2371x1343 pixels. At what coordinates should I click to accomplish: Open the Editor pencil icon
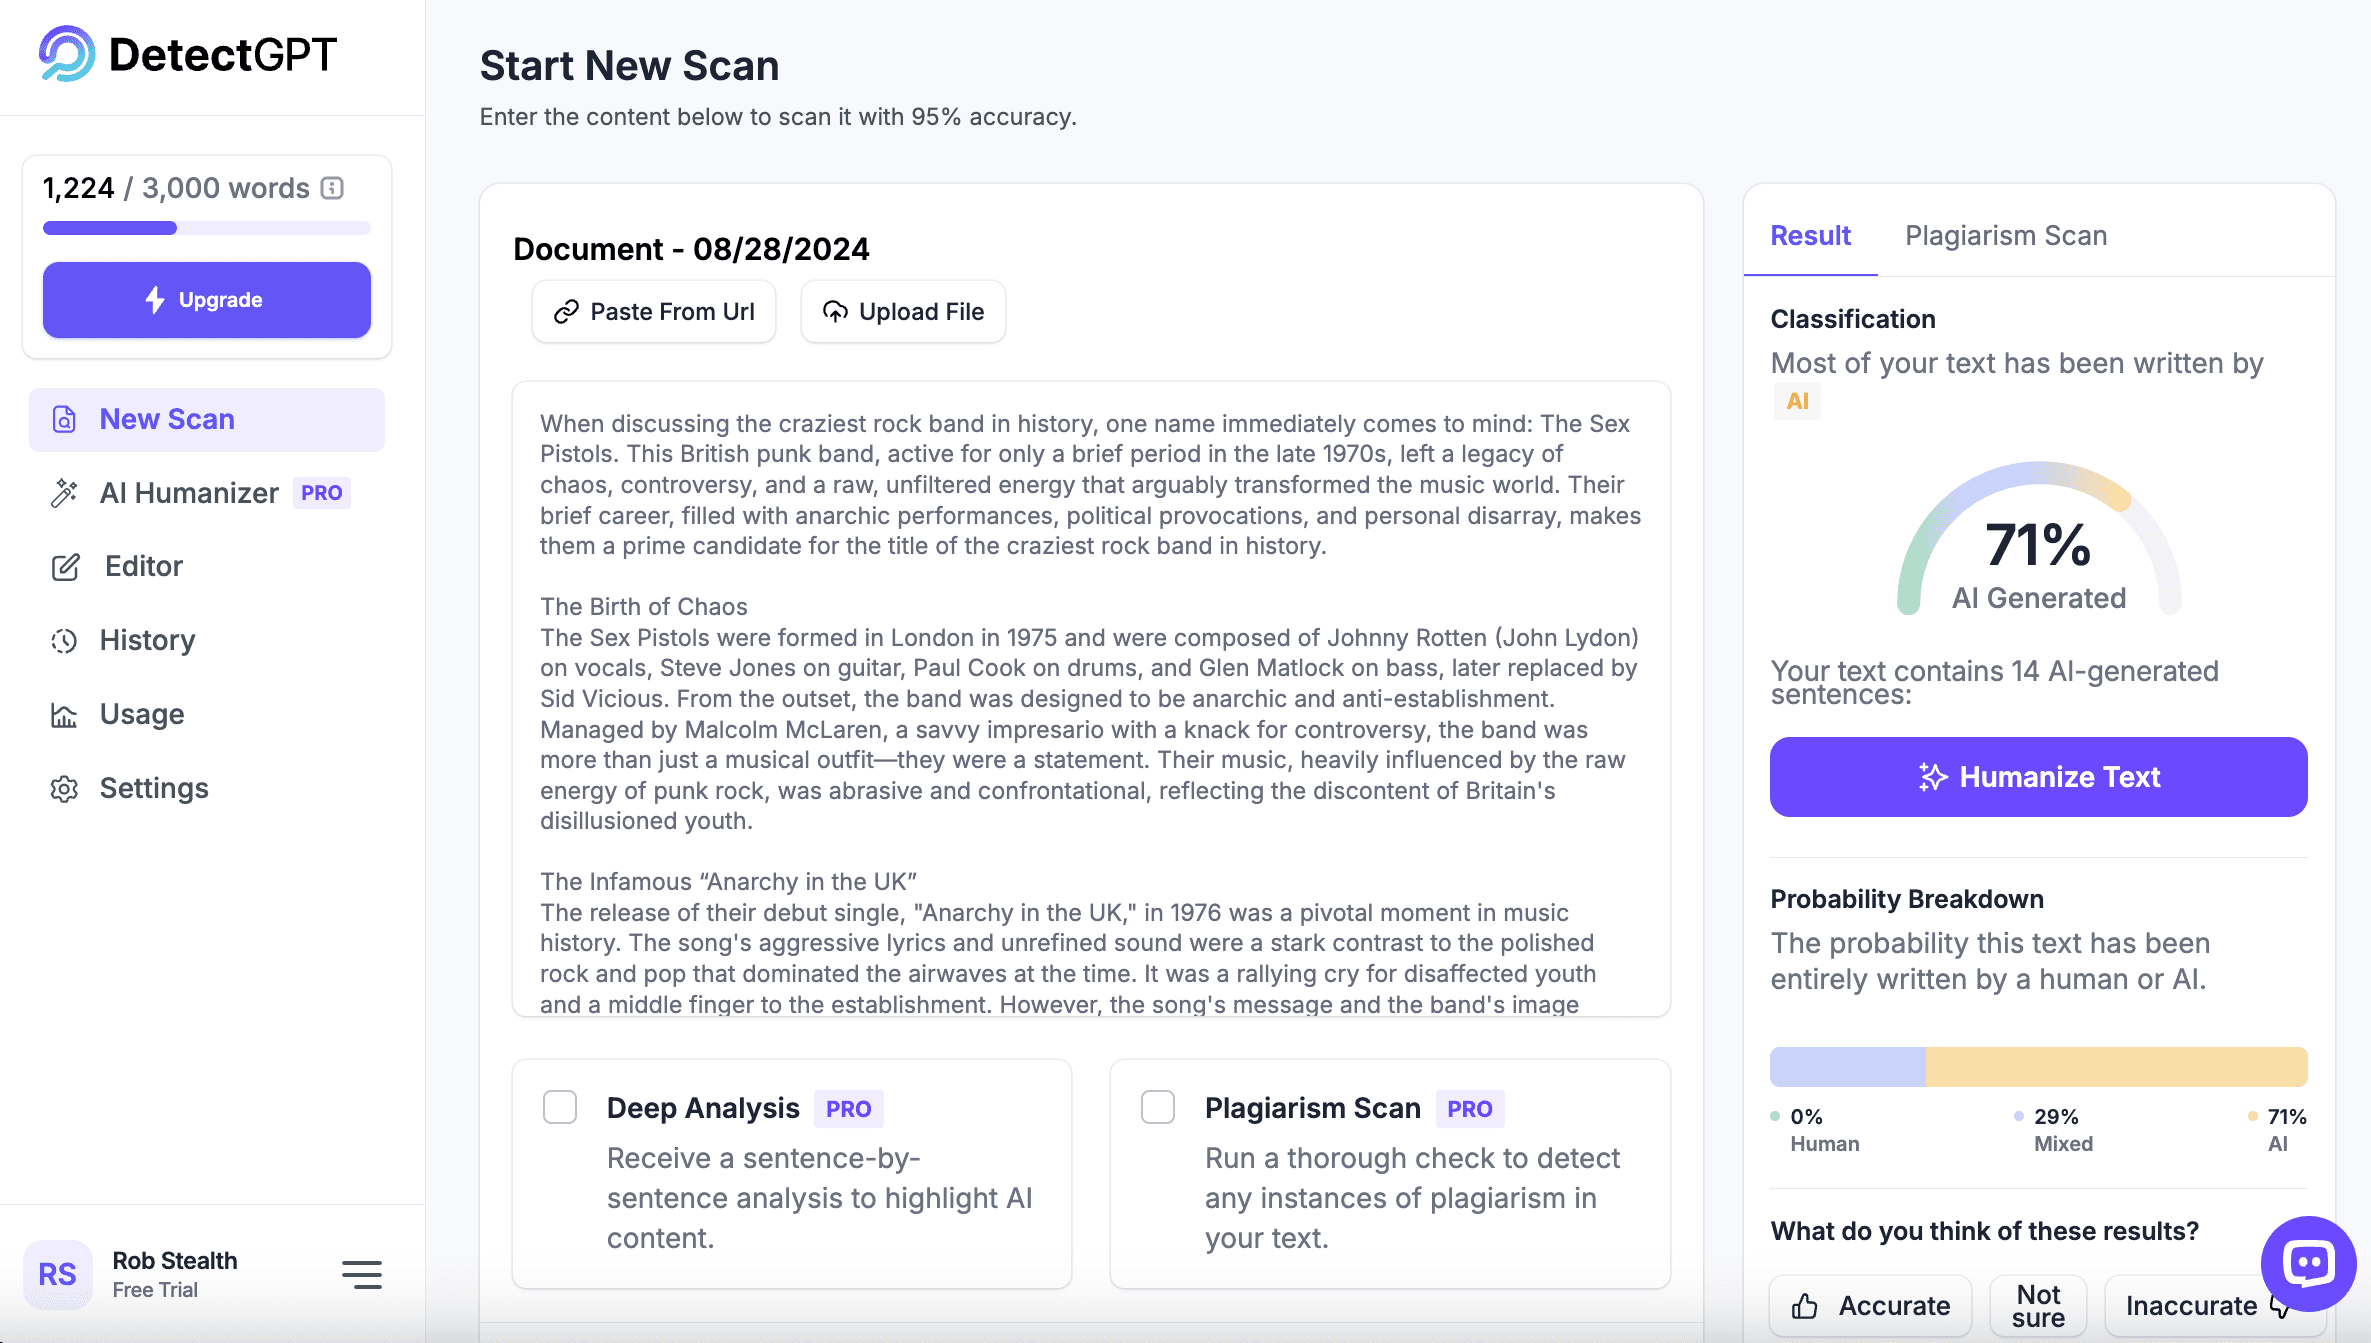point(65,567)
